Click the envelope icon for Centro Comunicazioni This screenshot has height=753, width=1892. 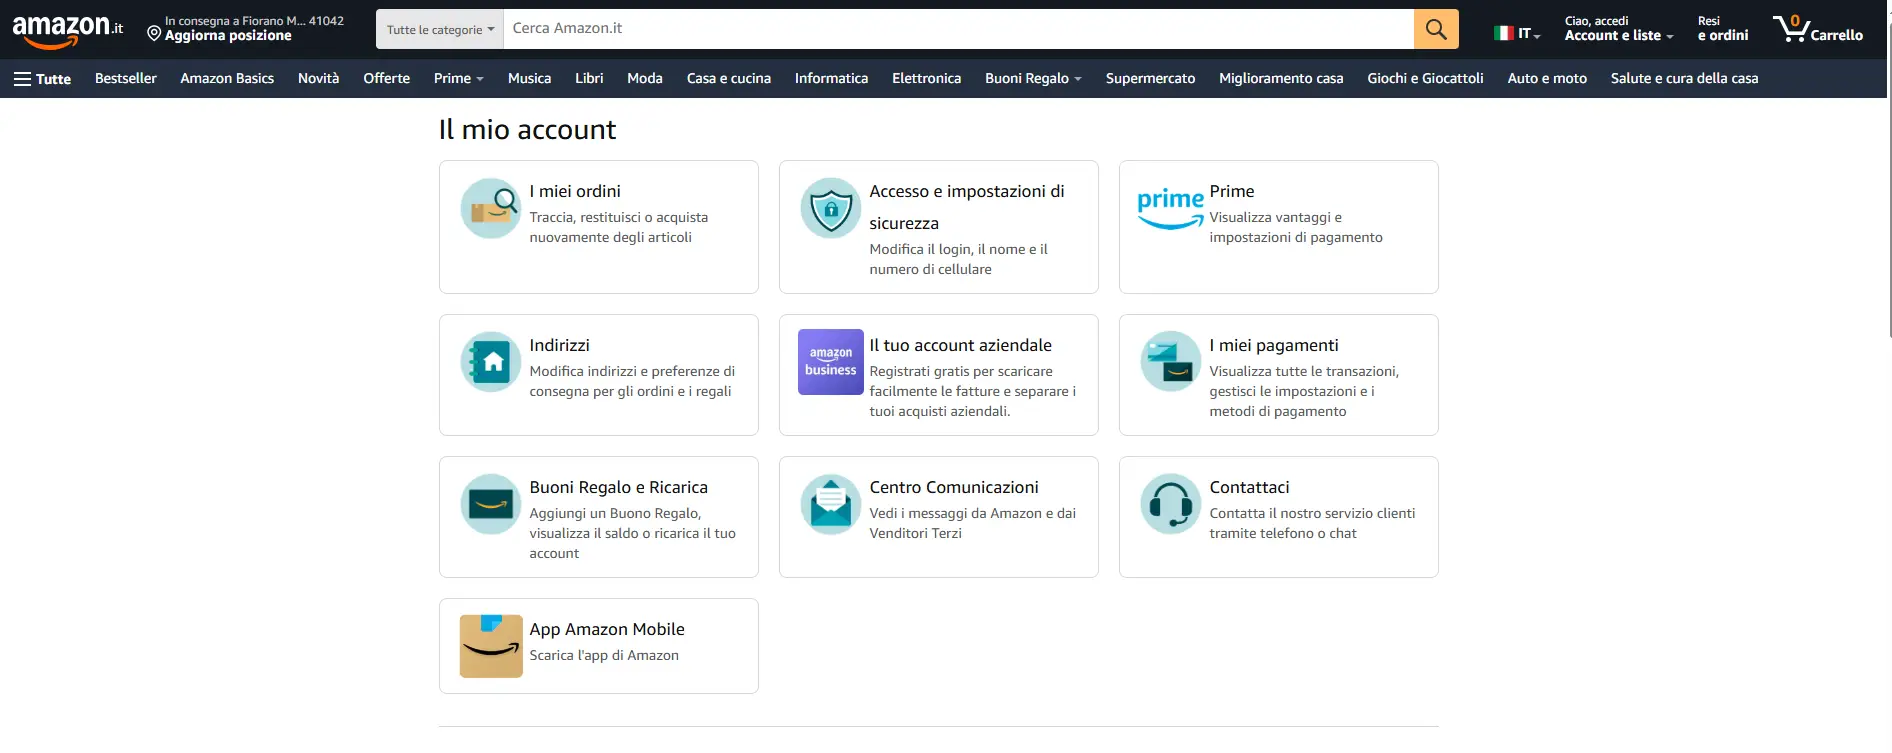click(x=830, y=504)
